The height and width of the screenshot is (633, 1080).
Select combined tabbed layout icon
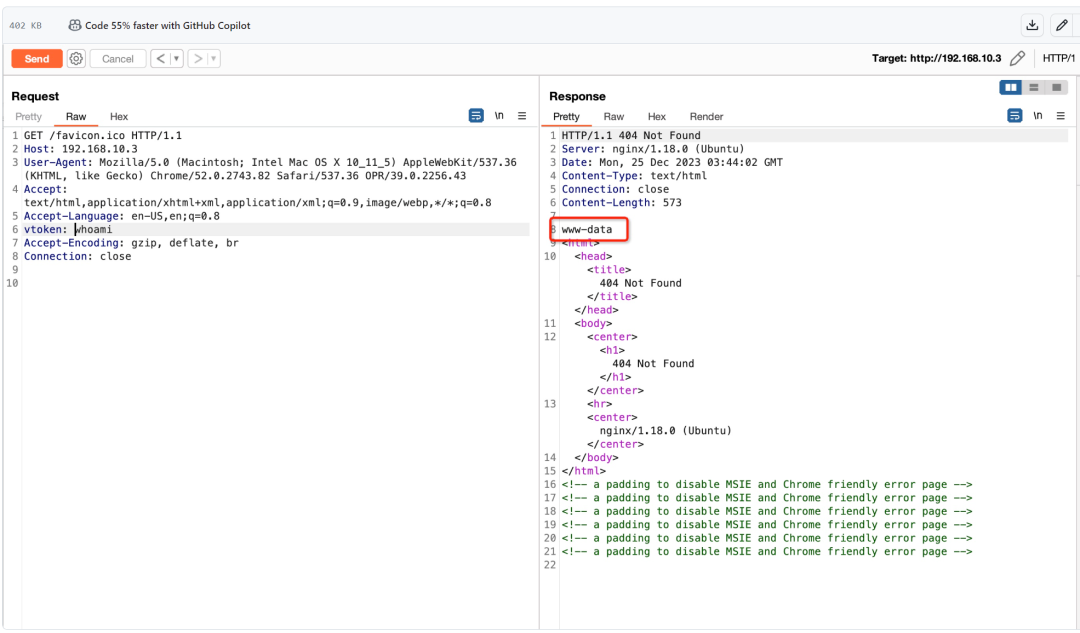pos(1056,87)
